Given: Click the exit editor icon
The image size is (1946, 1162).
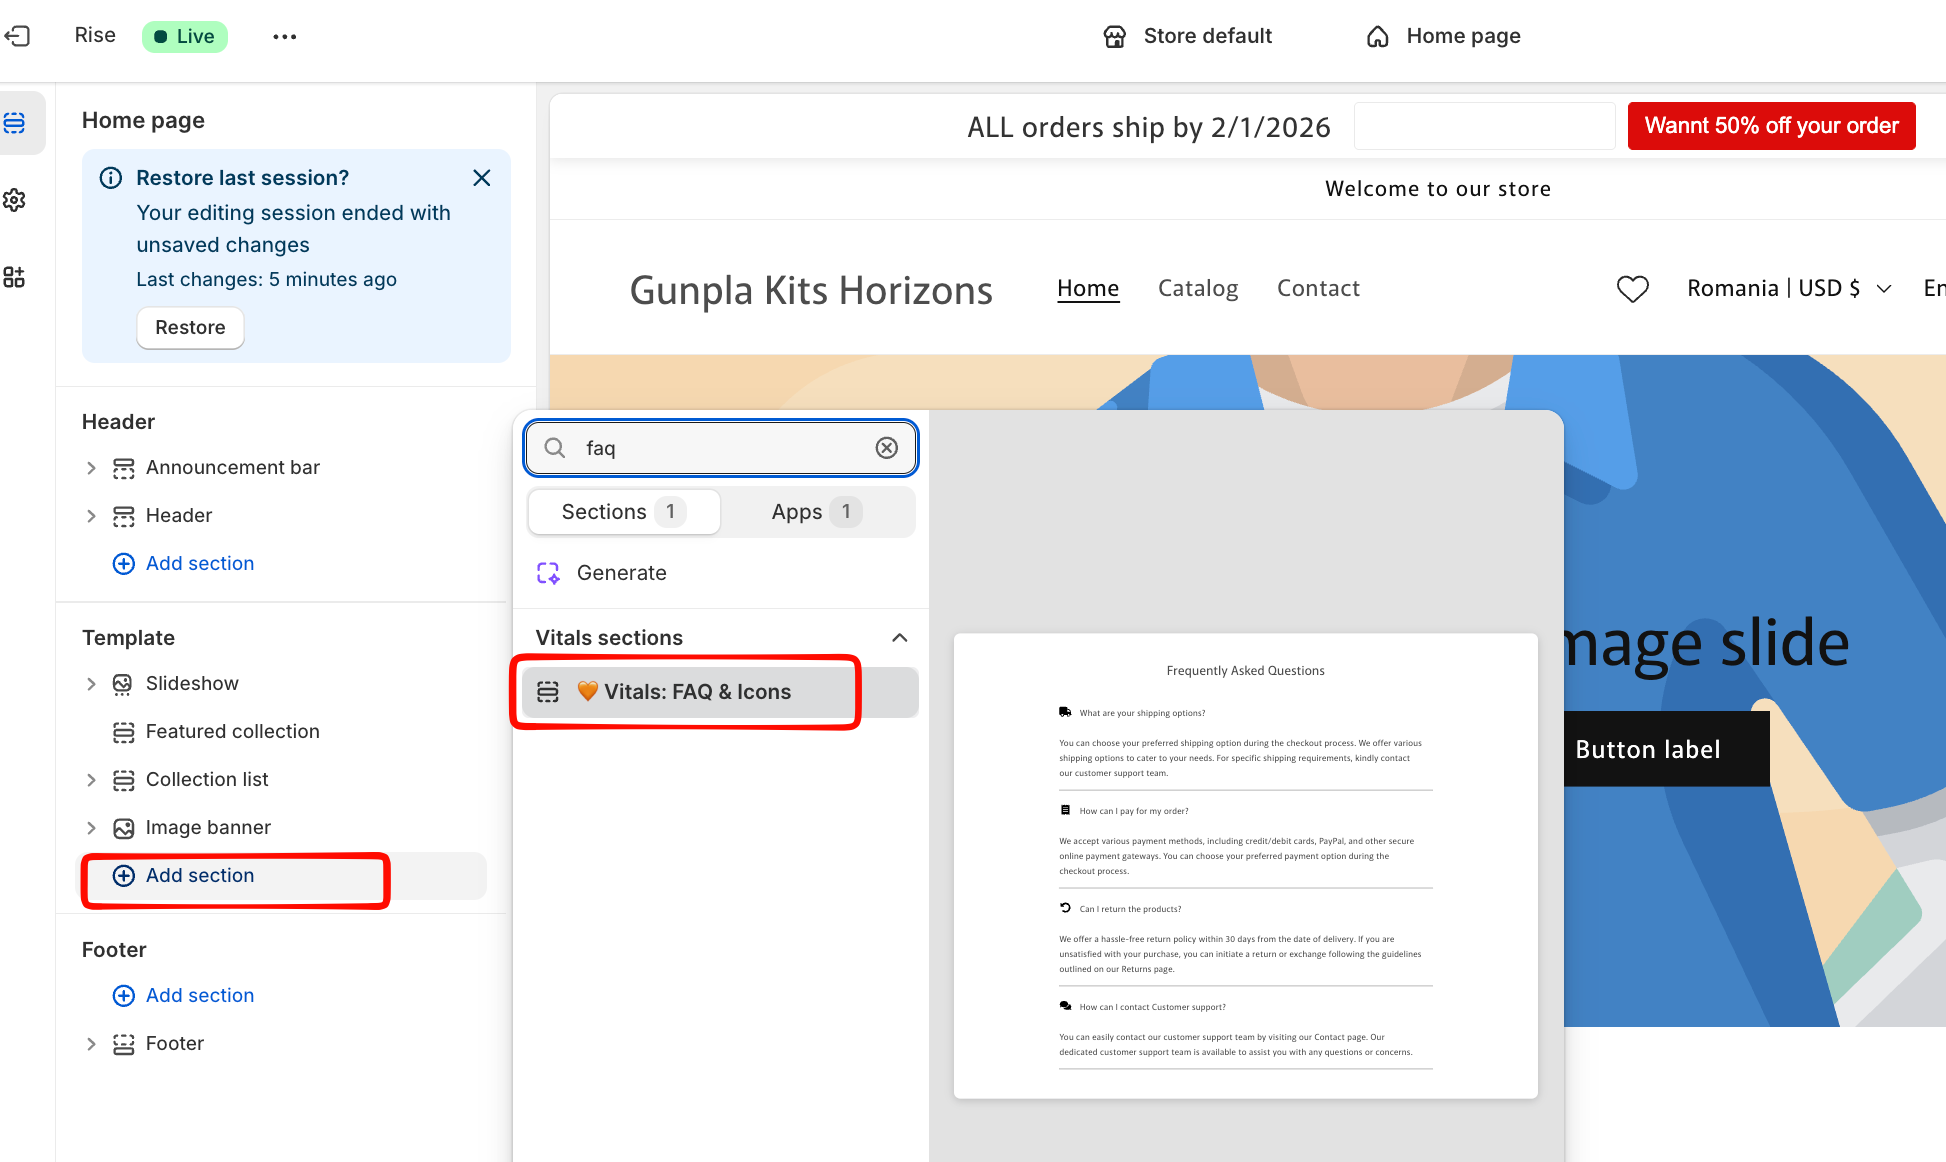Looking at the screenshot, I should tap(17, 36).
